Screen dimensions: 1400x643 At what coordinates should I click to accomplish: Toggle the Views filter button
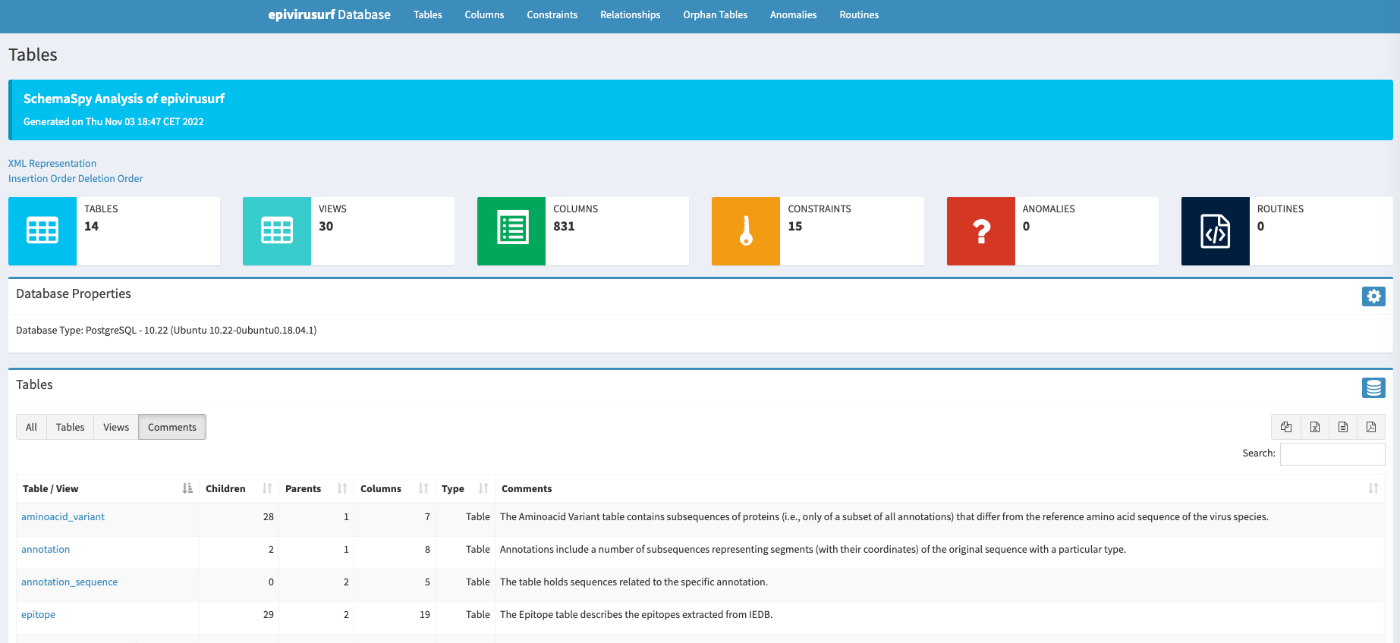coord(116,427)
